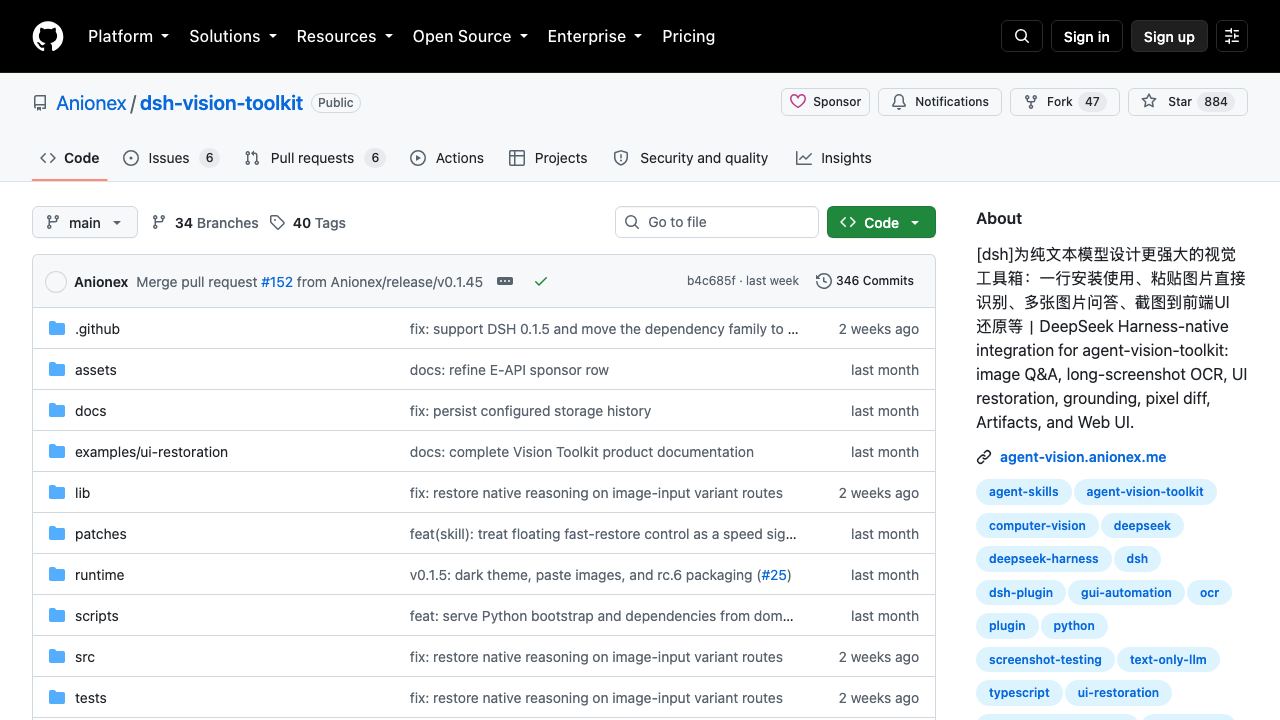The image size is (1280, 720).
Task: Expand the Platform menu
Action: pyautogui.click(x=128, y=36)
